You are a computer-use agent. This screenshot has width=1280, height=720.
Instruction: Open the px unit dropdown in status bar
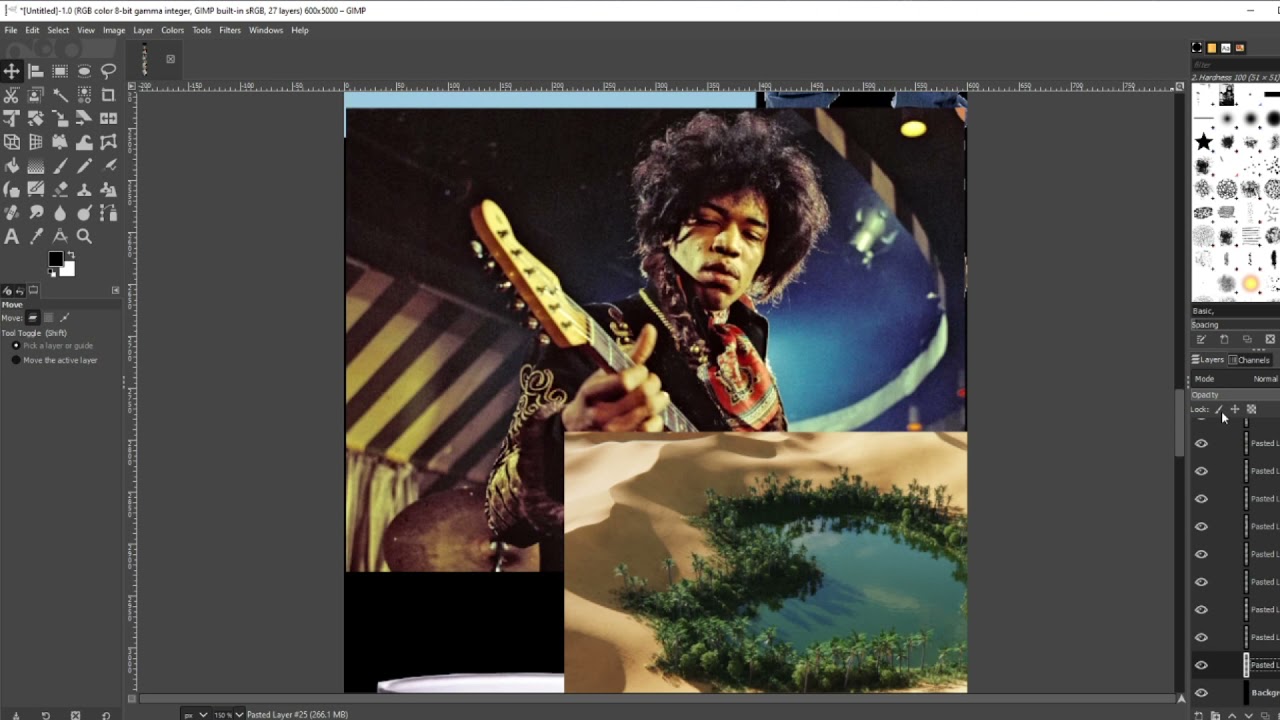click(195, 714)
